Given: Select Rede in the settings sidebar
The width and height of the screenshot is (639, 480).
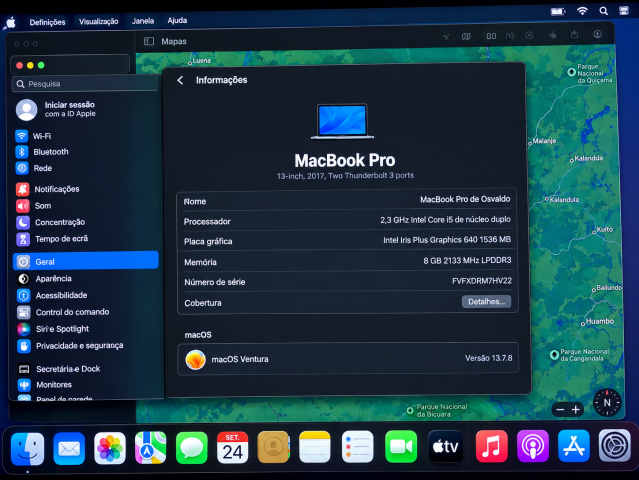Looking at the screenshot, I should [34, 168].
